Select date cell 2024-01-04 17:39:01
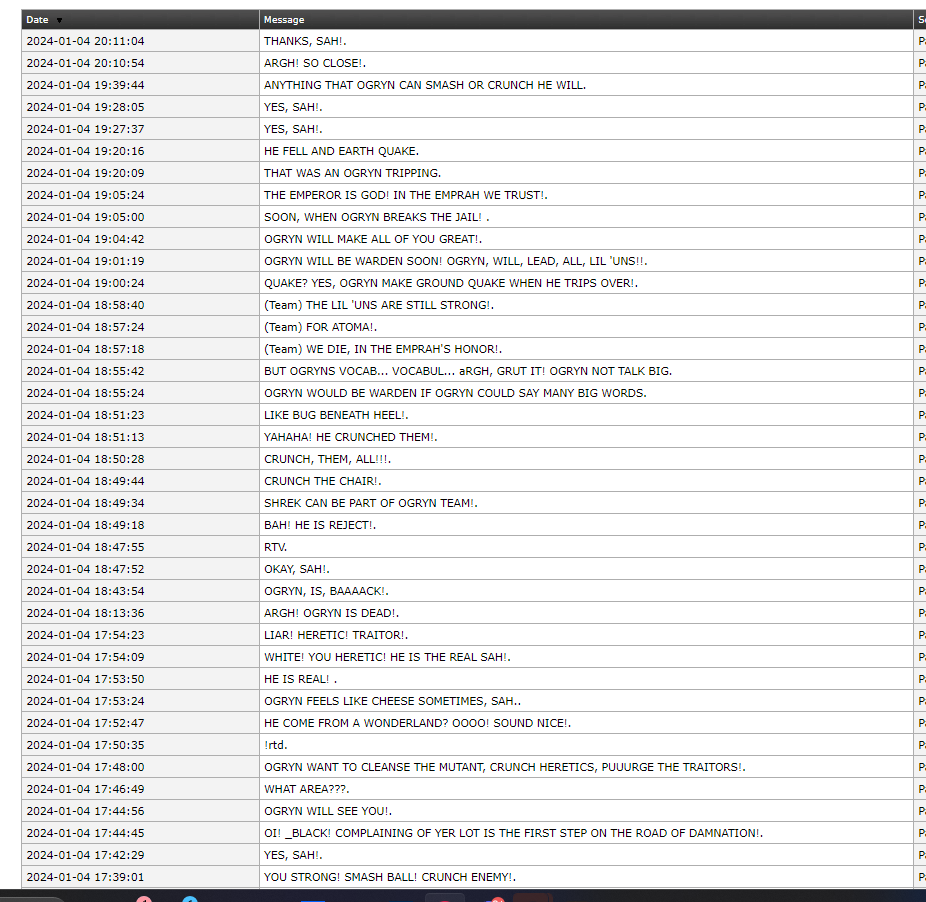926x902 pixels. [x=85, y=877]
